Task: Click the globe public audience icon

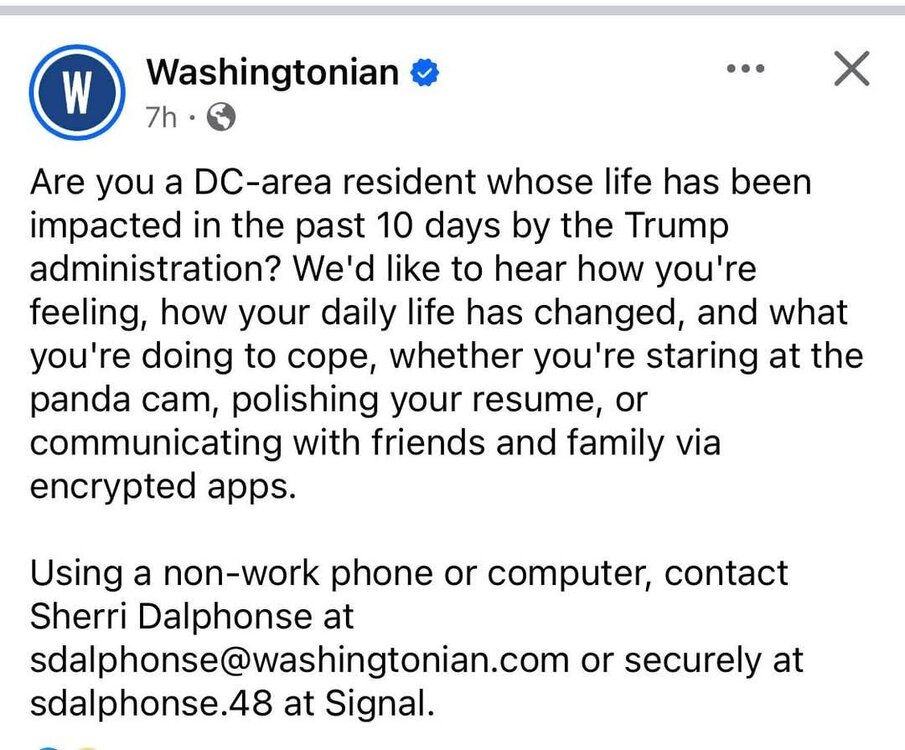Action: click(220, 119)
